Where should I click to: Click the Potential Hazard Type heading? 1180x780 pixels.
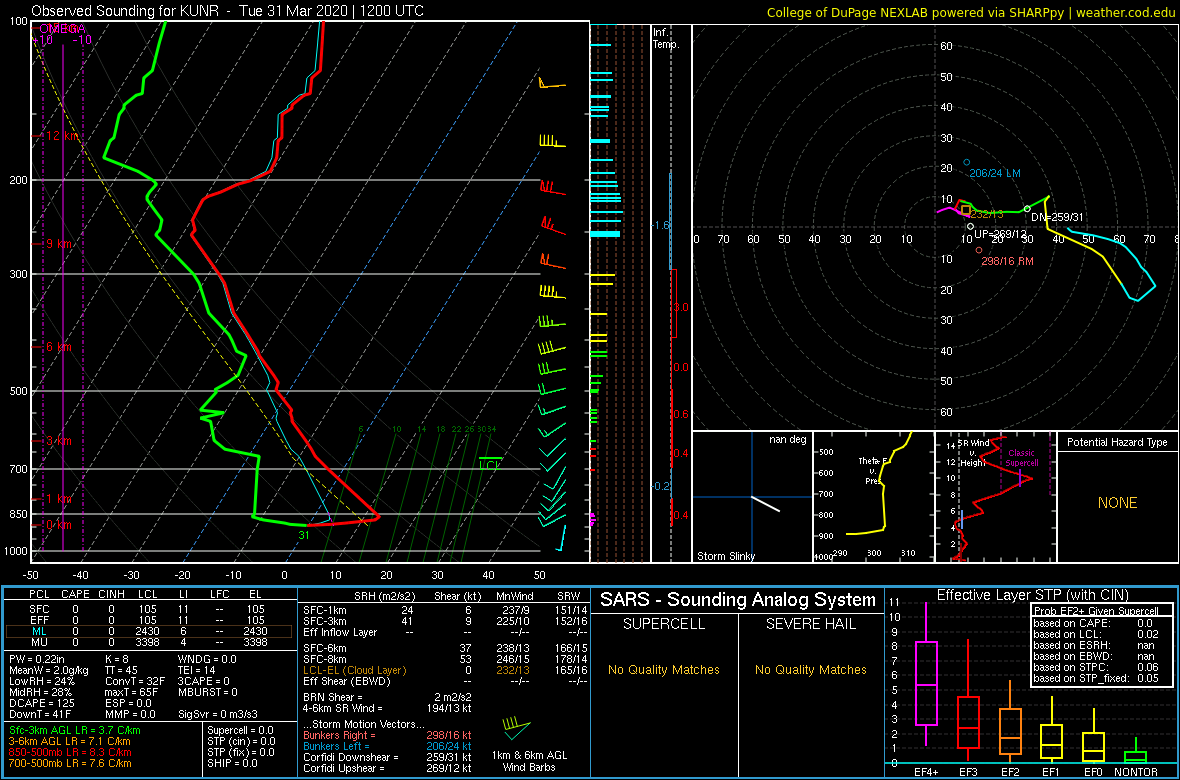[x=1117, y=442]
